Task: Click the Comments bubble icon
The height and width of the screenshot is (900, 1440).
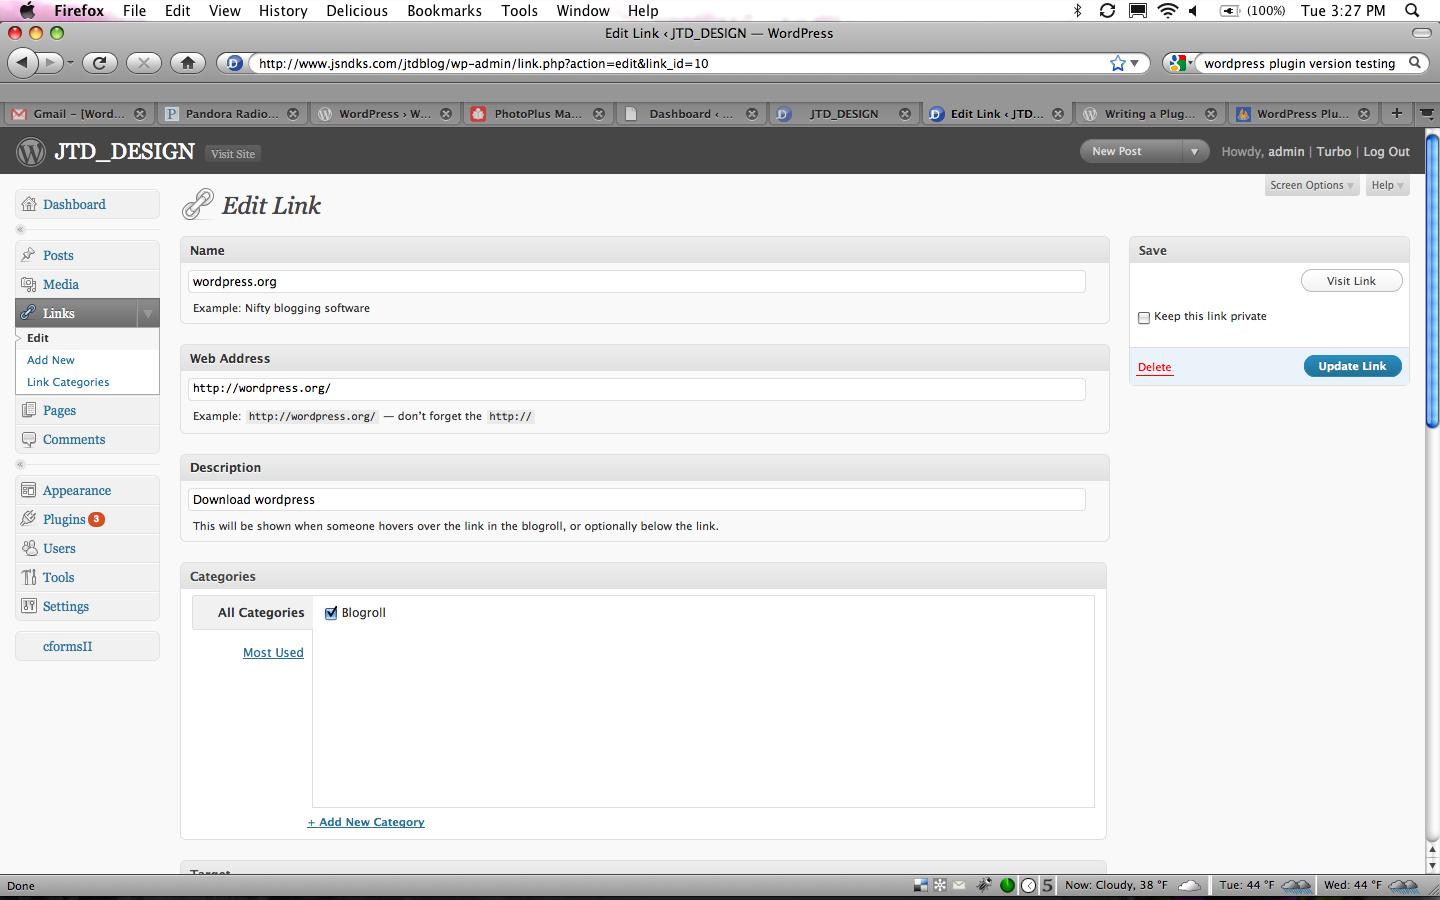Action: click(29, 439)
